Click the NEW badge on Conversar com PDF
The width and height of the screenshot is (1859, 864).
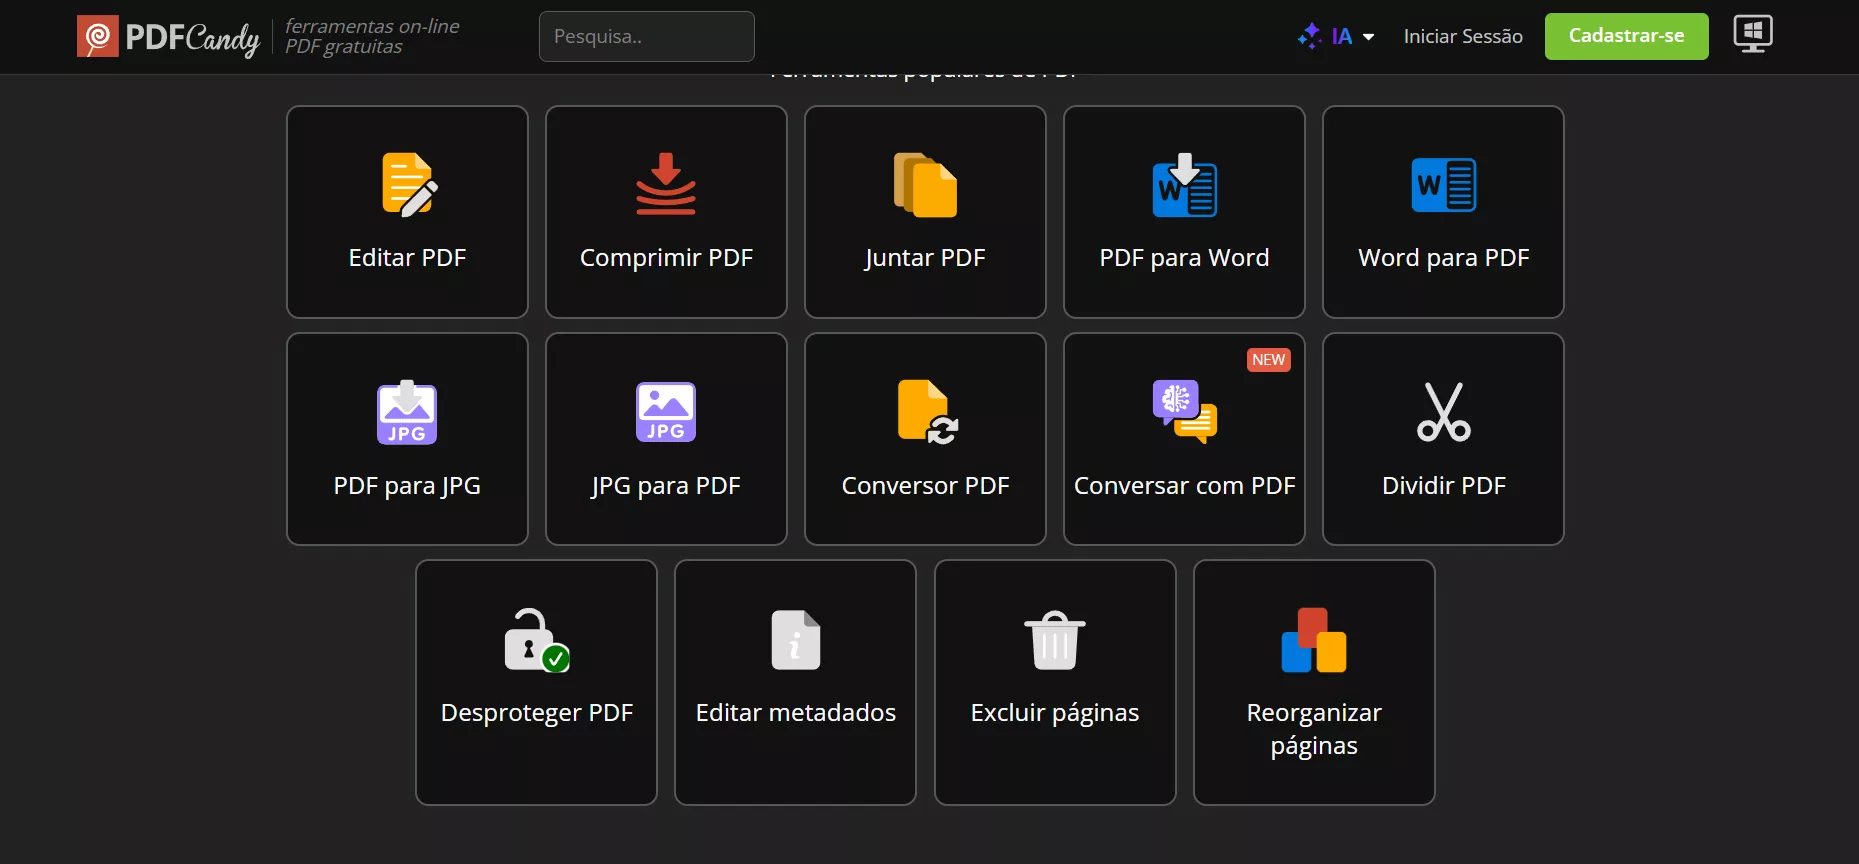(1269, 360)
